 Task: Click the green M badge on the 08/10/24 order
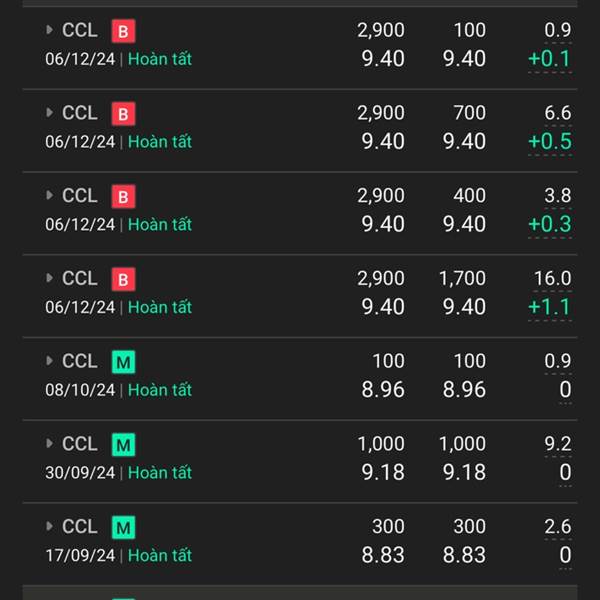[x=123, y=362]
